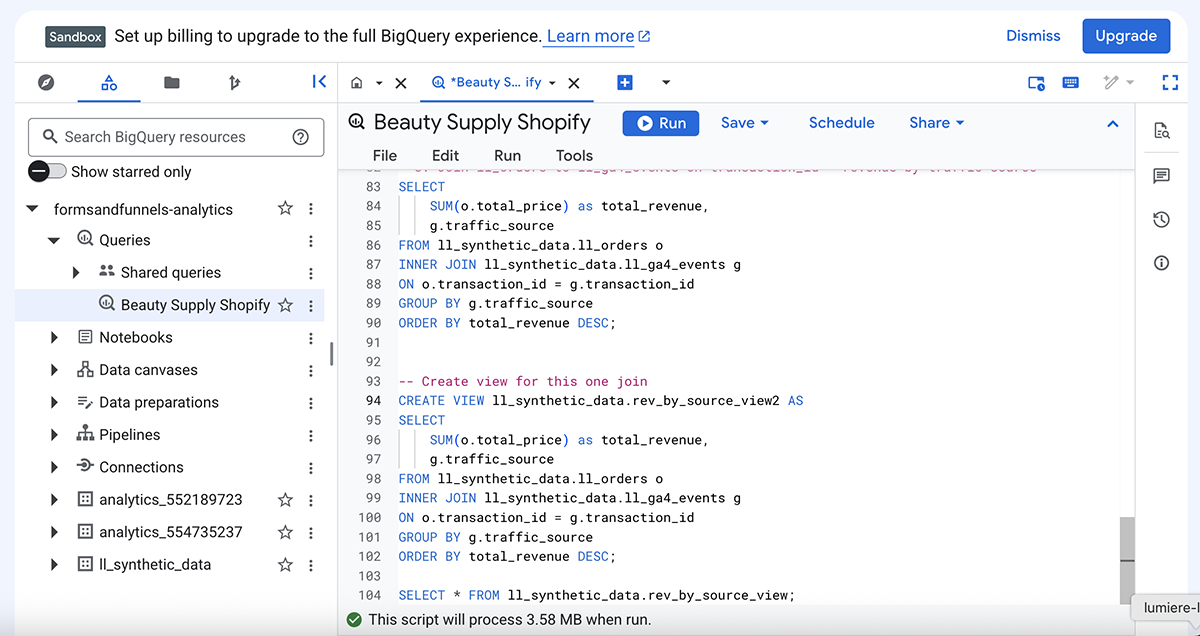
Task: Star the ll_synthetic_data dataset
Action: [285, 565]
